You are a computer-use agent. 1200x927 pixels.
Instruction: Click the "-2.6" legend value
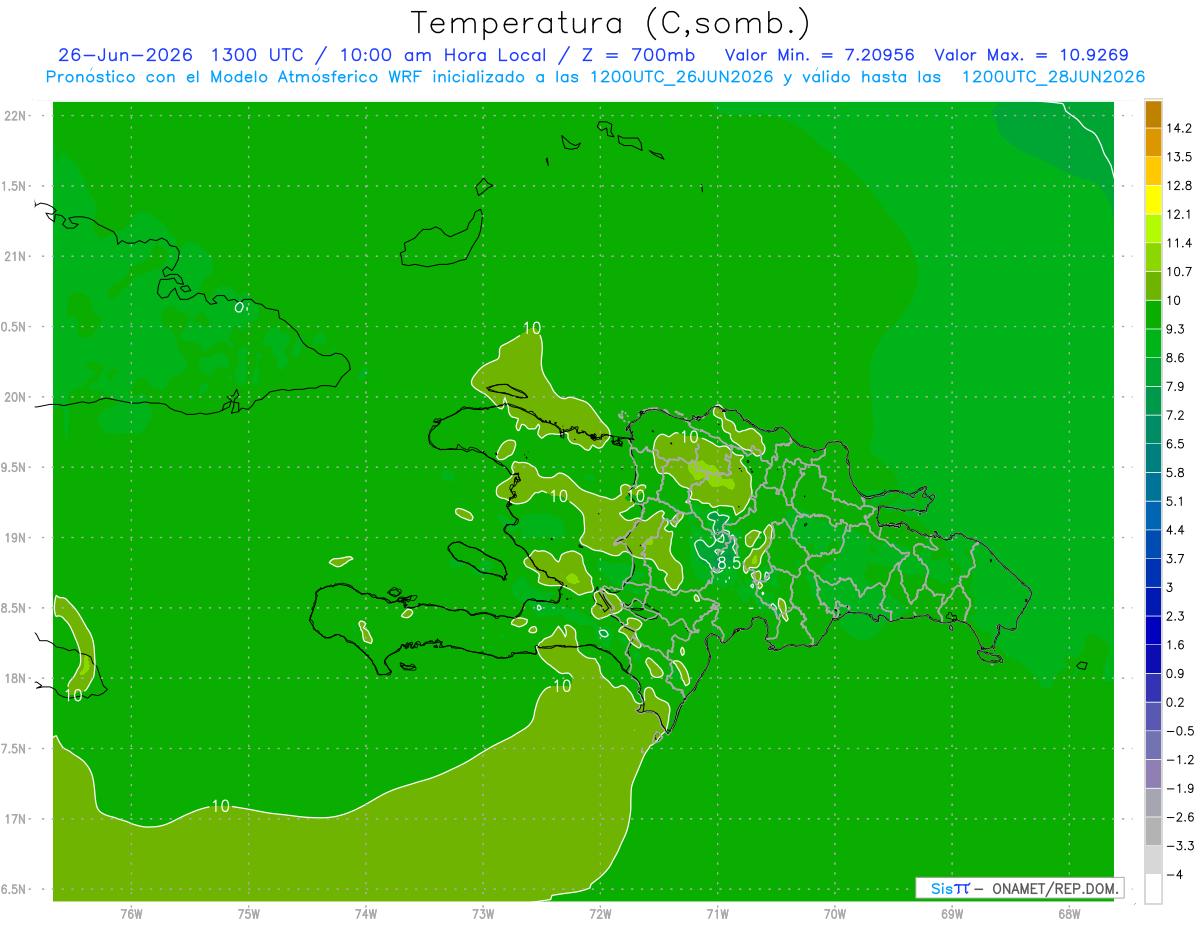pos(1180,817)
